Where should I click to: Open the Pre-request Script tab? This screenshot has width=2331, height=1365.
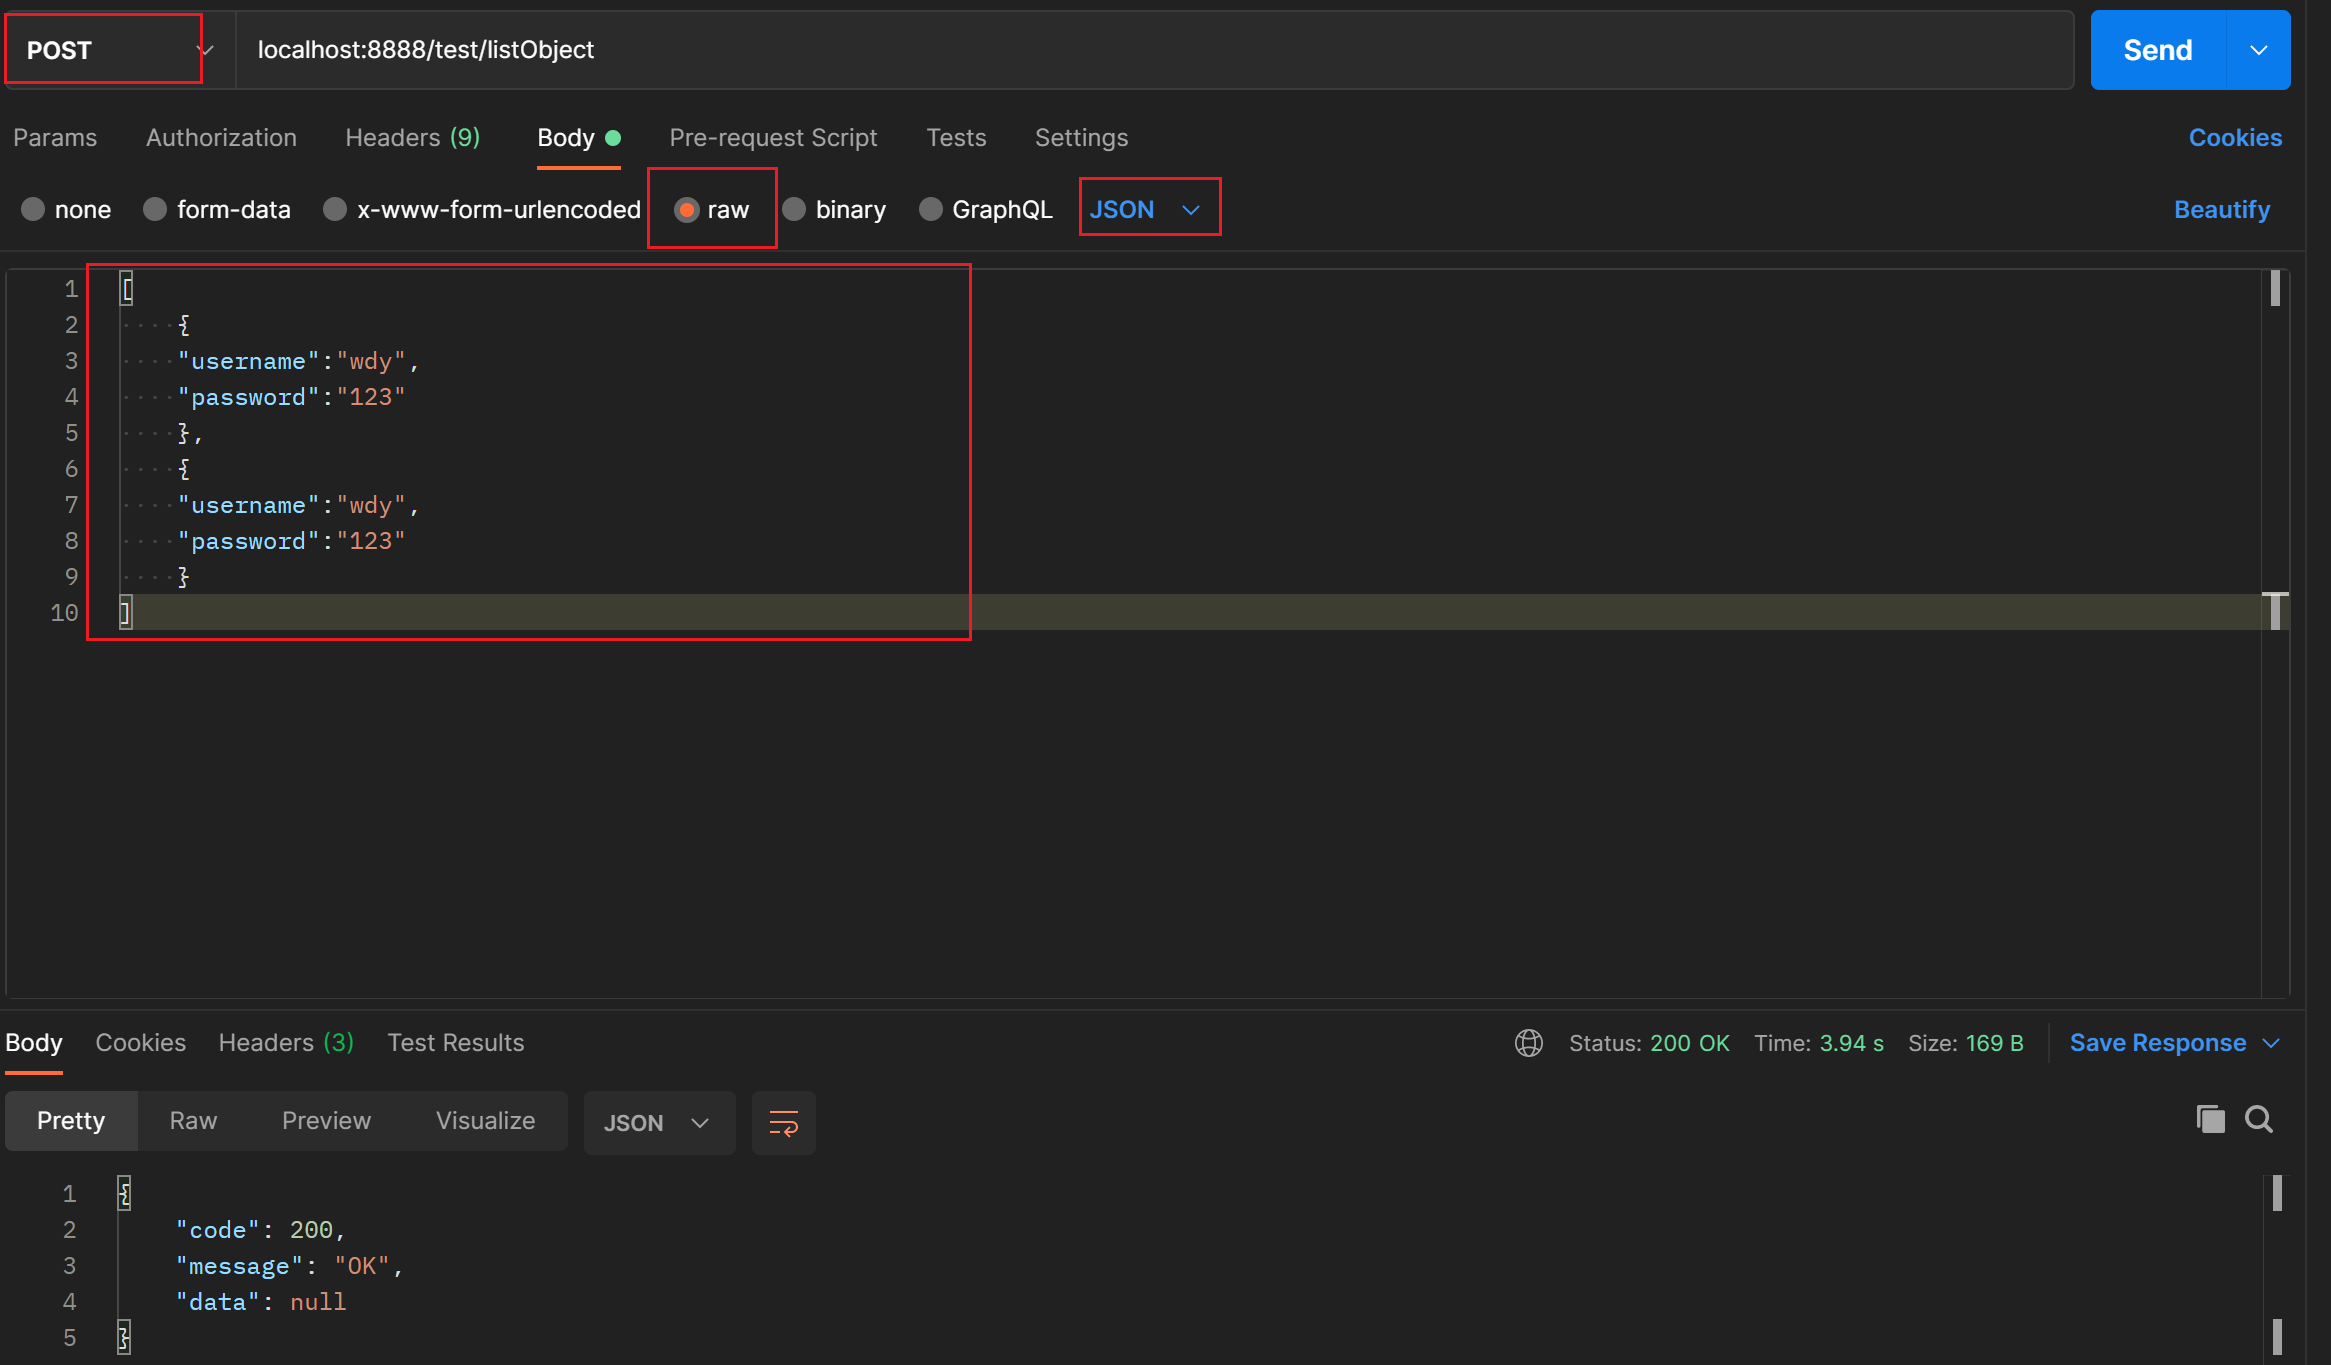pyautogui.click(x=773, y=138)
